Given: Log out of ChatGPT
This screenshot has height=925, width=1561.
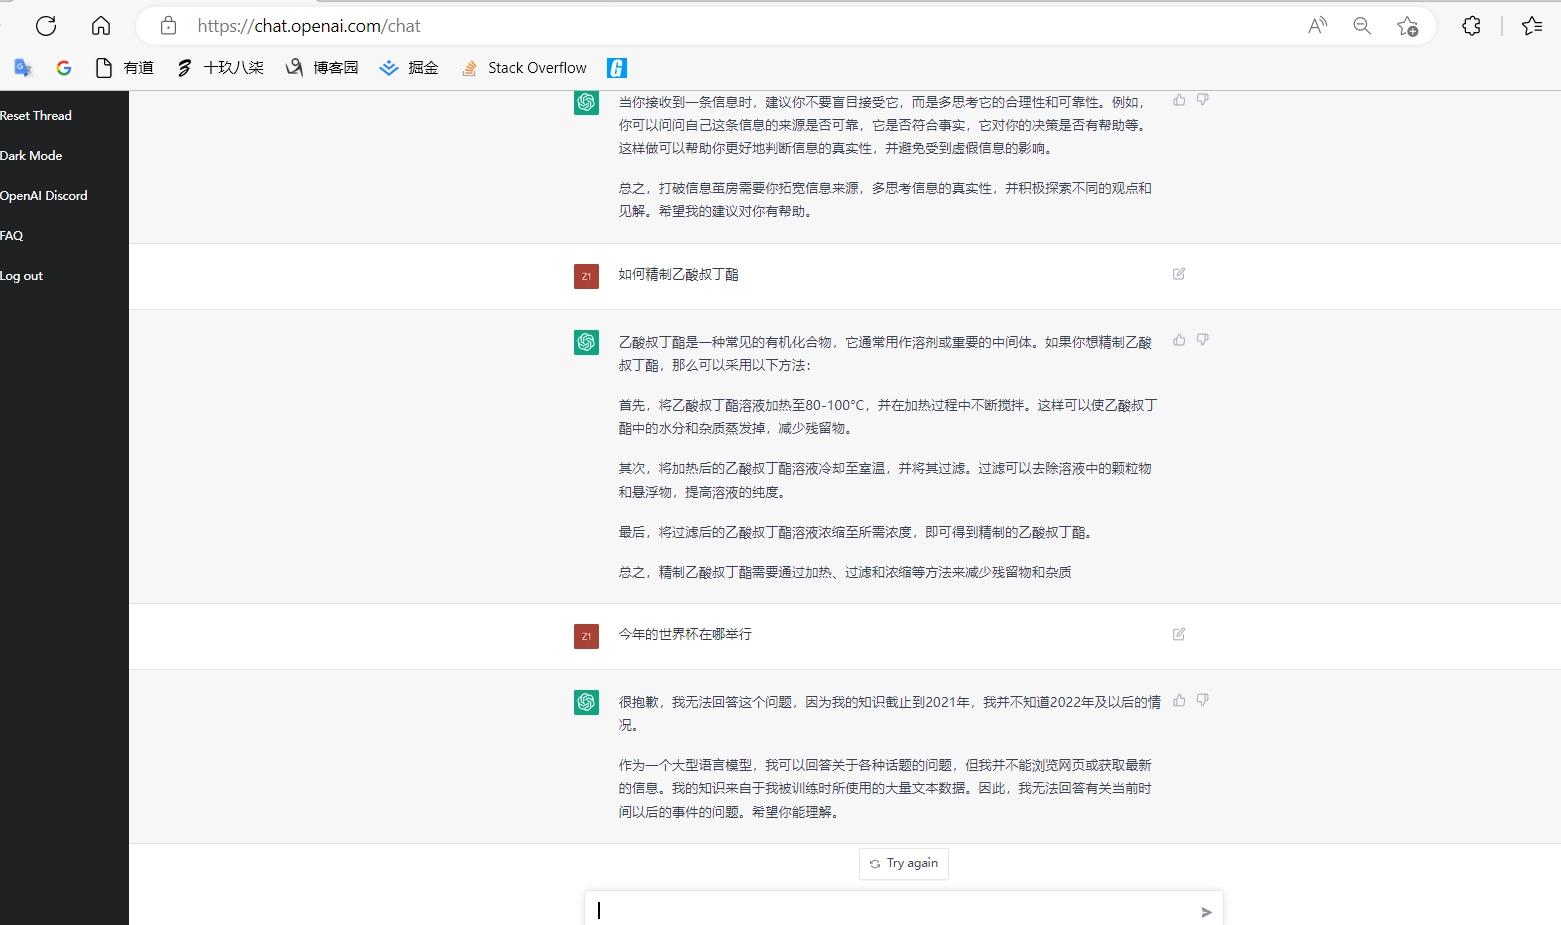Looking at the screenshot, I should (22, 275).
